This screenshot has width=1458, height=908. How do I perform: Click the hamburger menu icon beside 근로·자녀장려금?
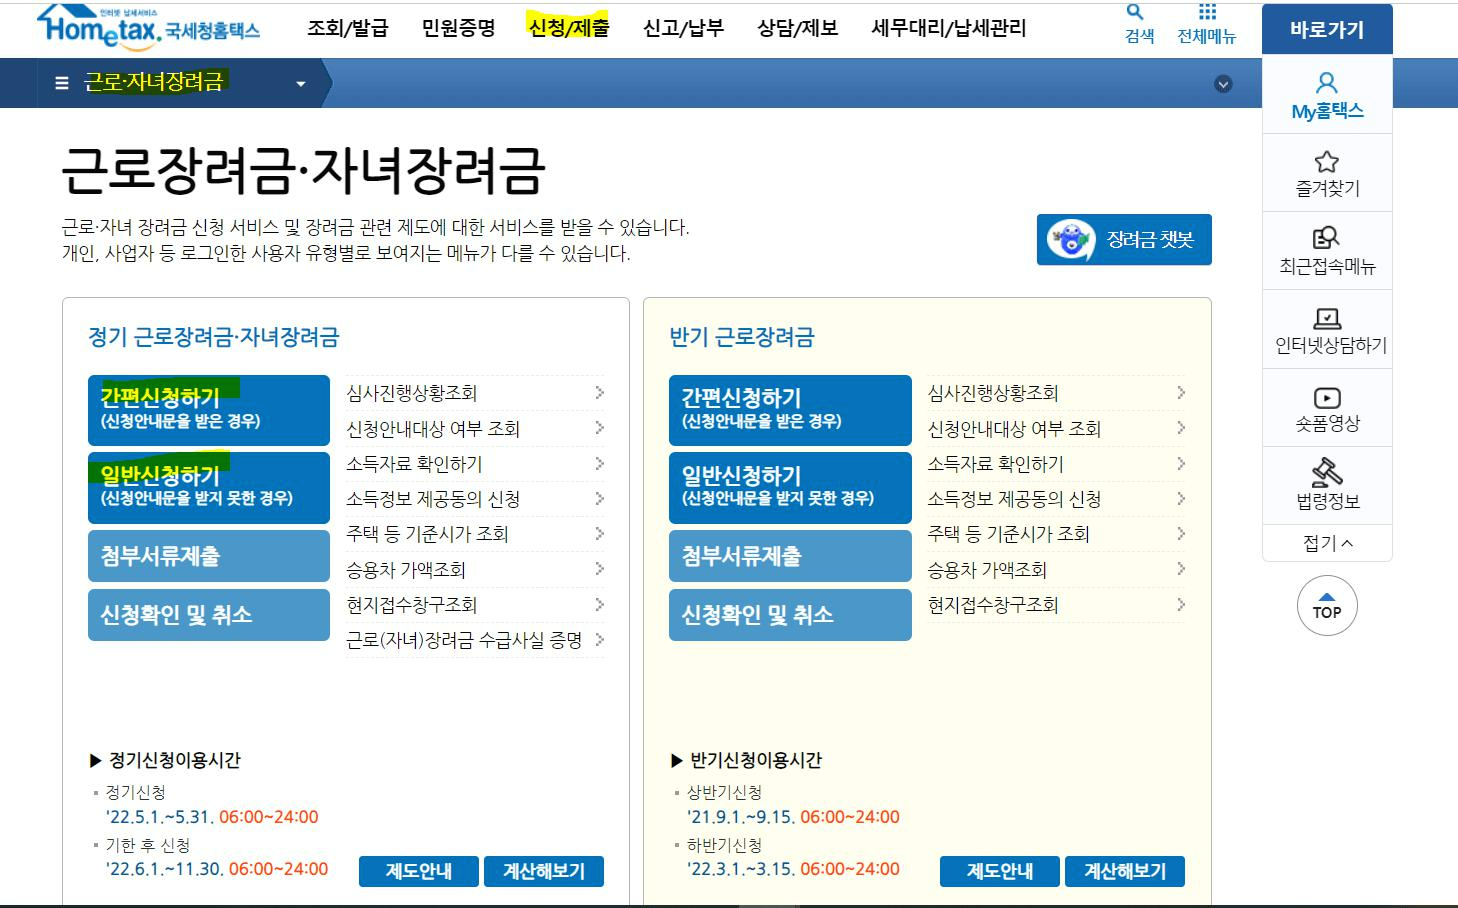(62, 83)
